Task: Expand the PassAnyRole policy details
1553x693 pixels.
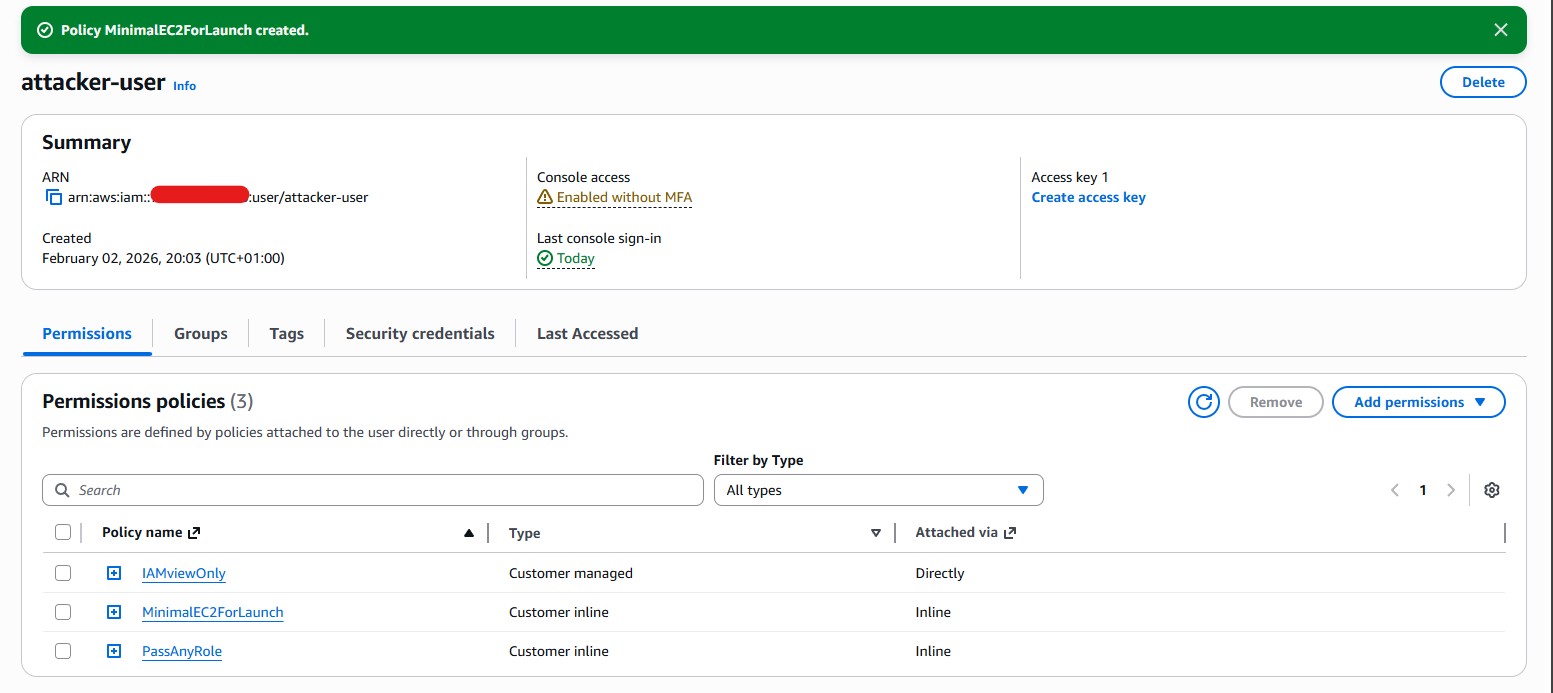Action: click(114, 651)
